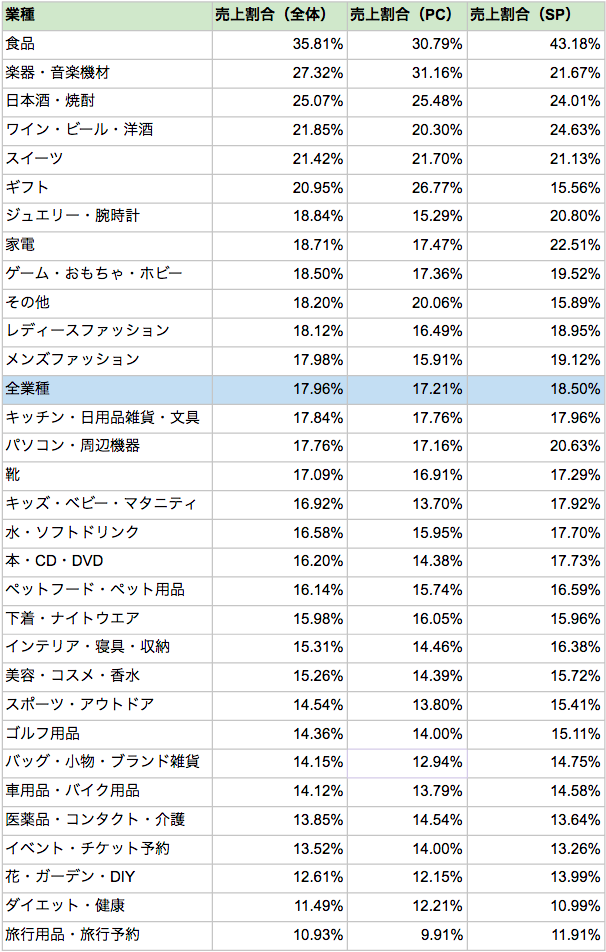Click the 26.77% PC value for ギフト
This screenshot has width=606, height=952.
pyautogui.click(x=407, y=188)
